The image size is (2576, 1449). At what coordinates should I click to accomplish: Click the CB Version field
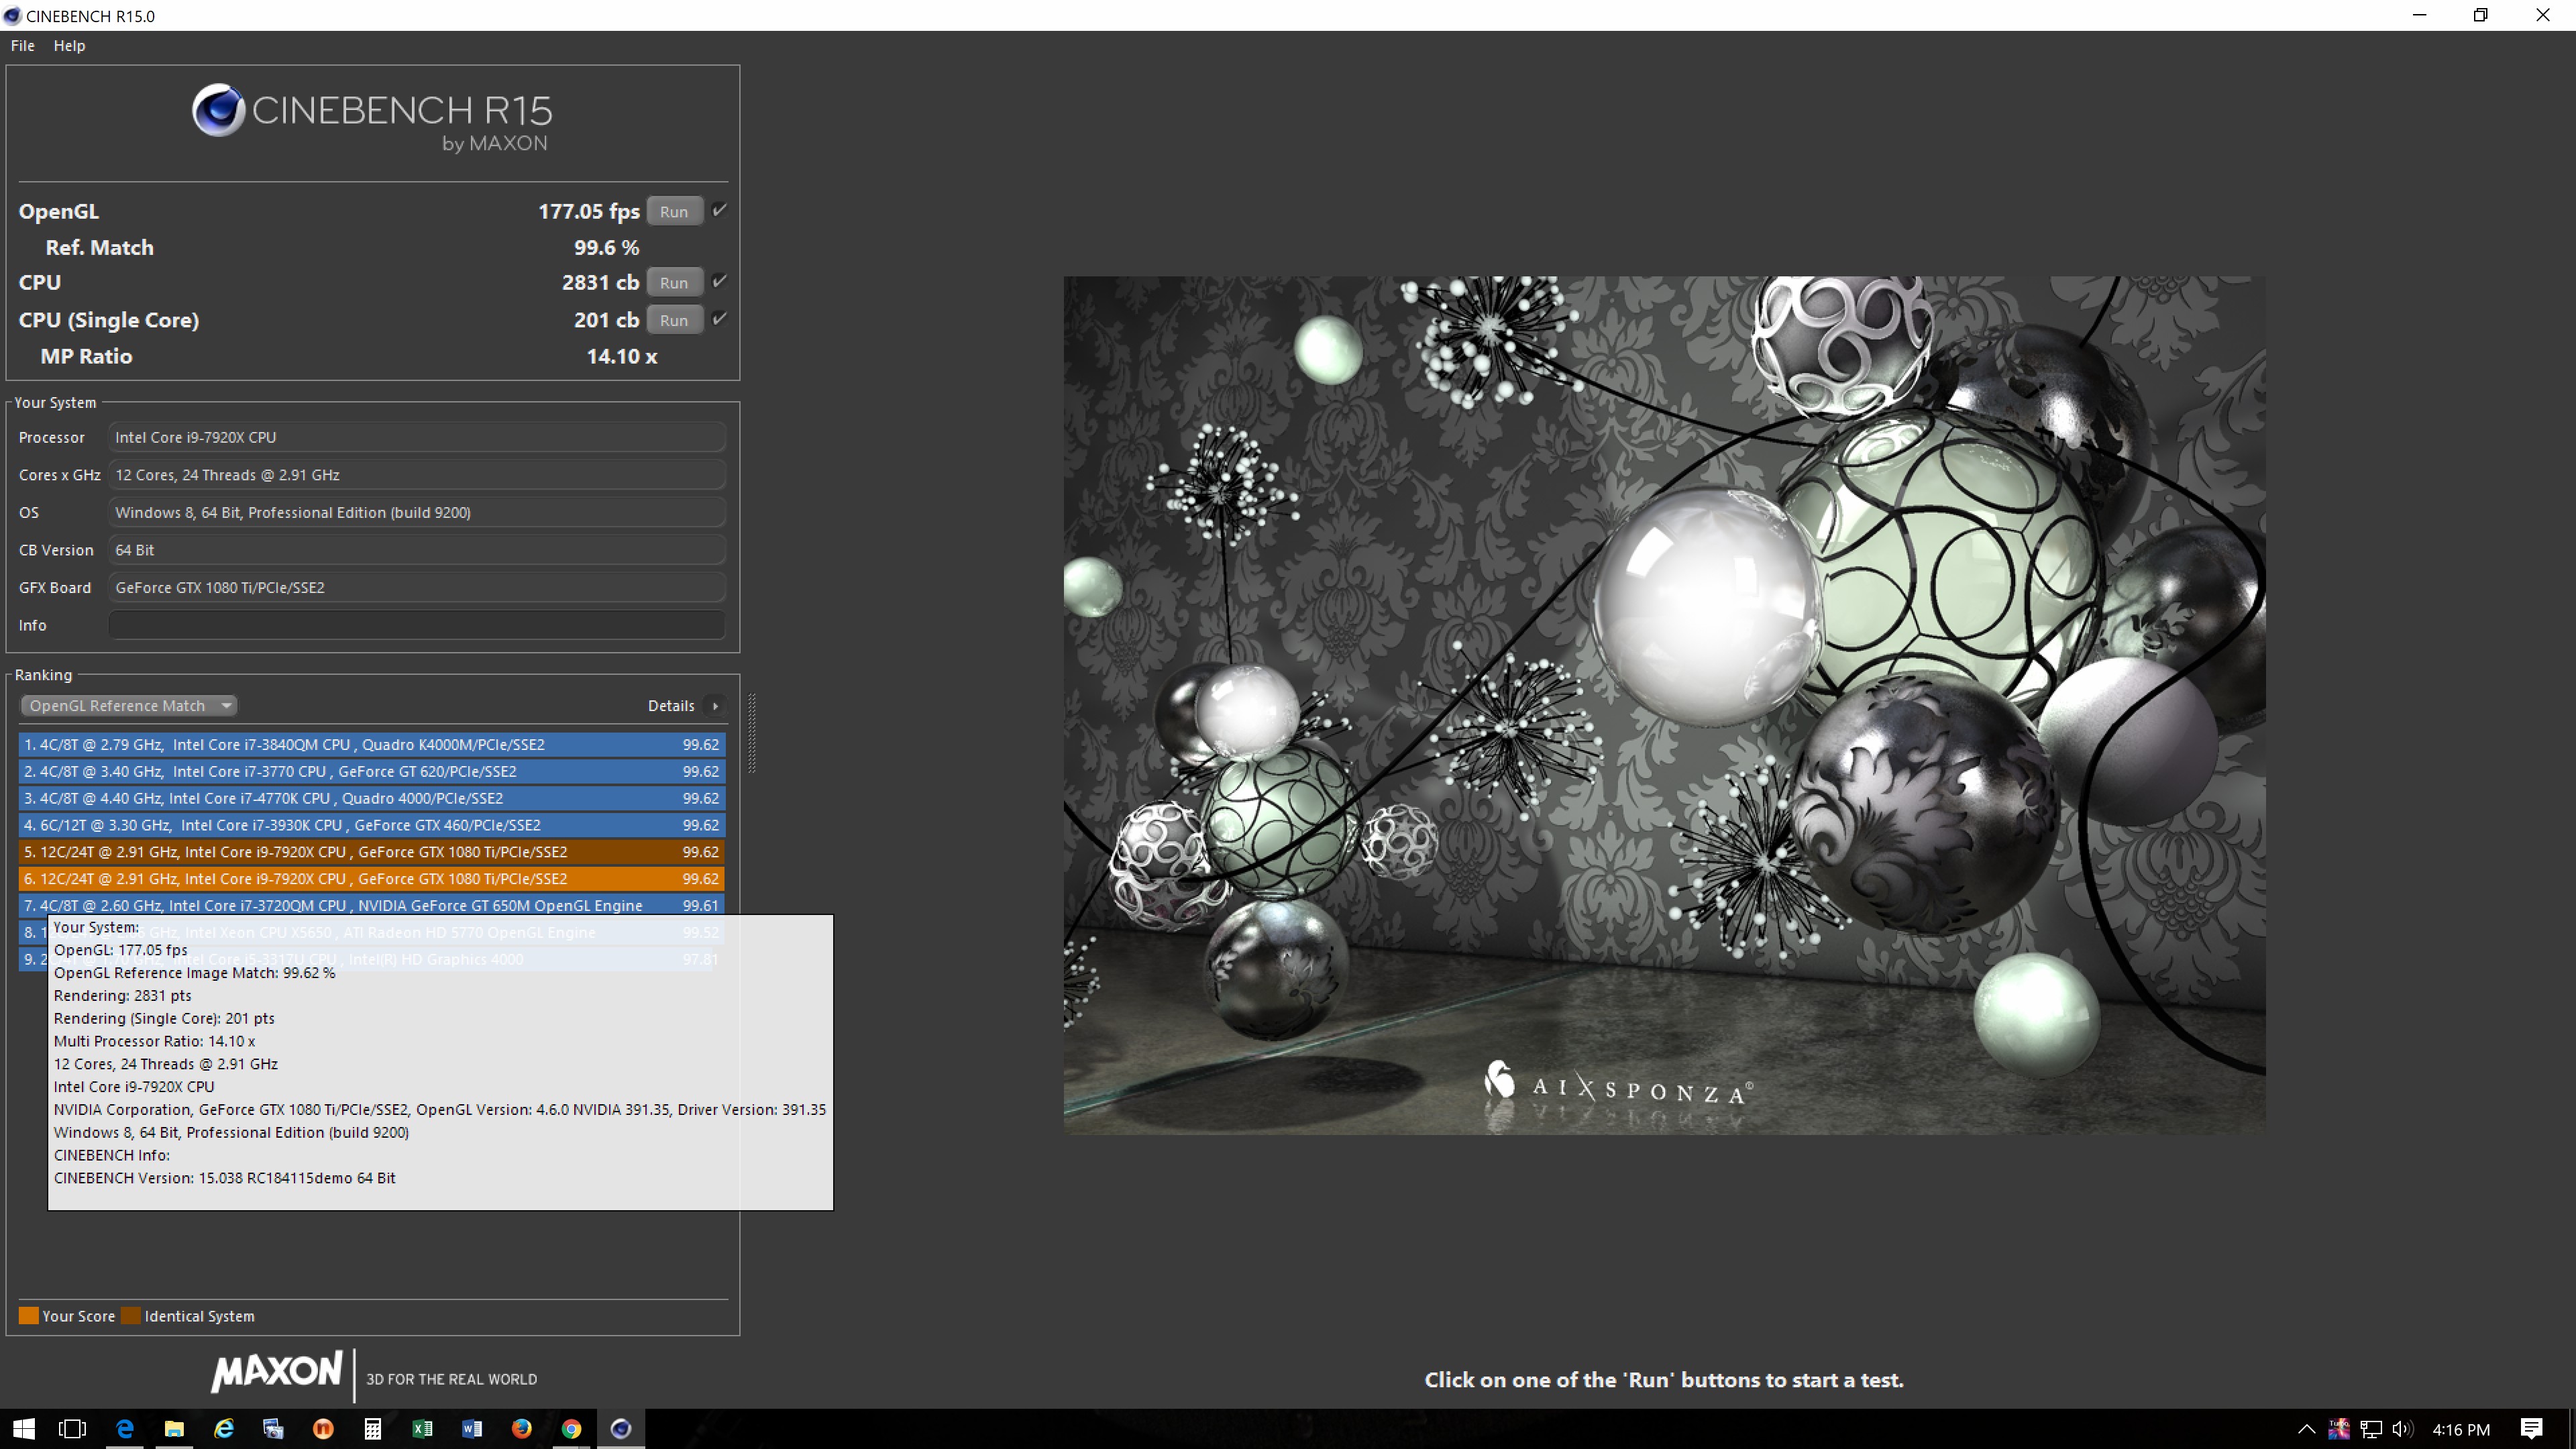point(416,550)
